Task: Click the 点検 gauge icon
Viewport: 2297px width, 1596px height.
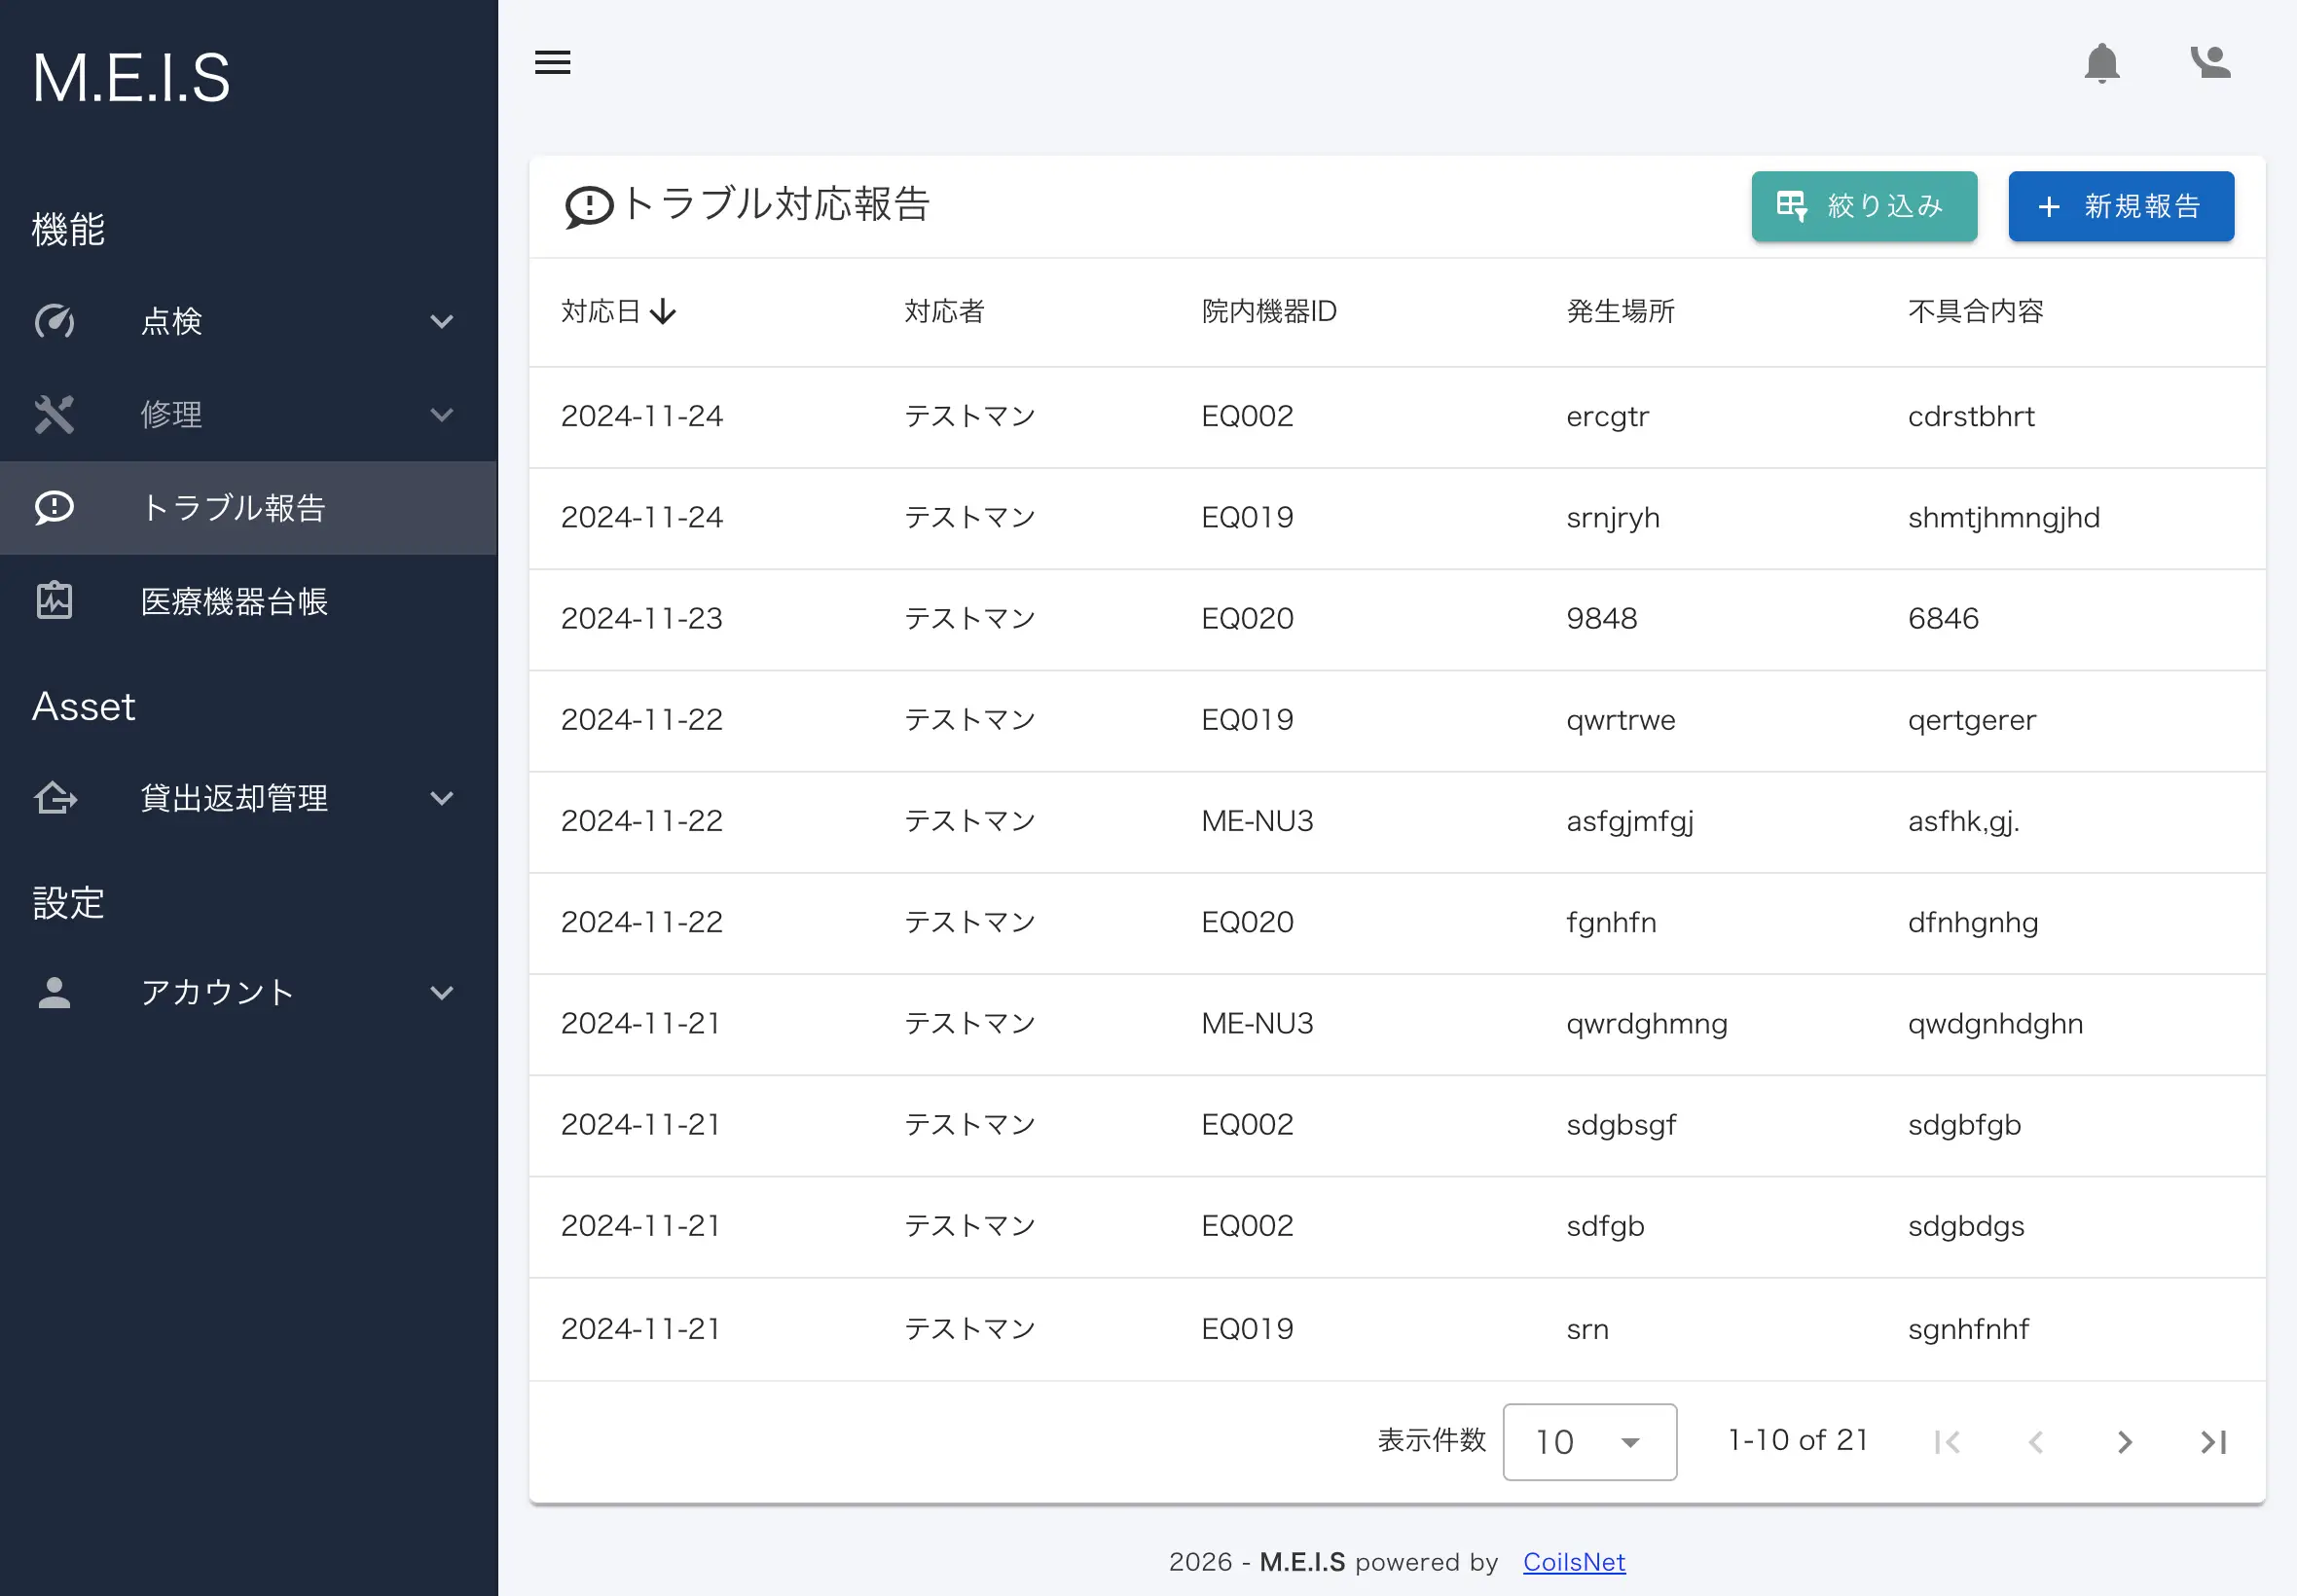Action: pos(54,321)
